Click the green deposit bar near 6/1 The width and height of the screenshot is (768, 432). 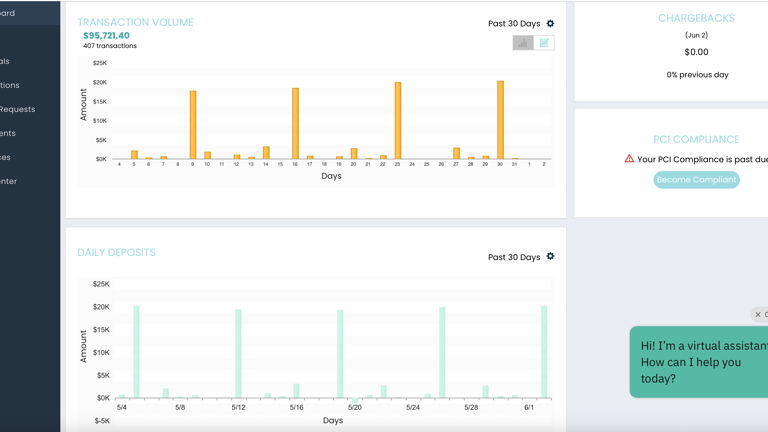point(544,352)
